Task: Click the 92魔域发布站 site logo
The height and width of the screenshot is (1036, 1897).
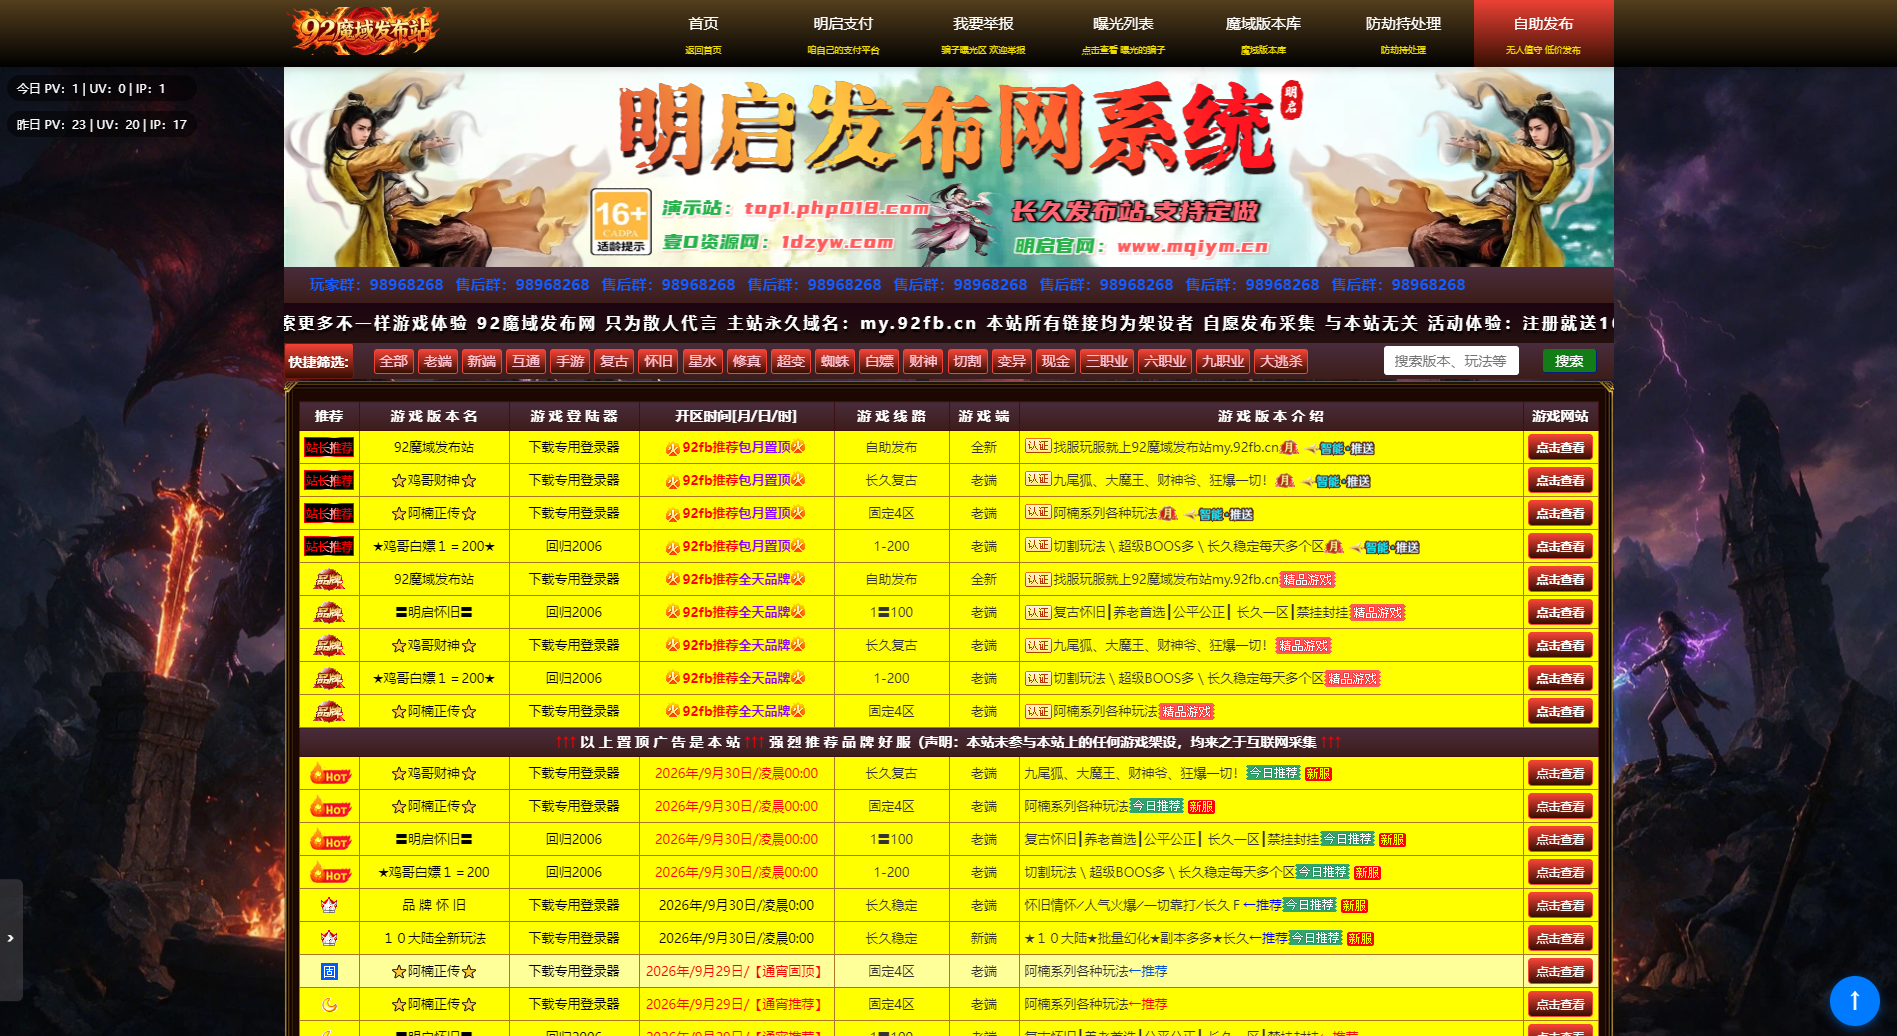Action: pos(364,31)
